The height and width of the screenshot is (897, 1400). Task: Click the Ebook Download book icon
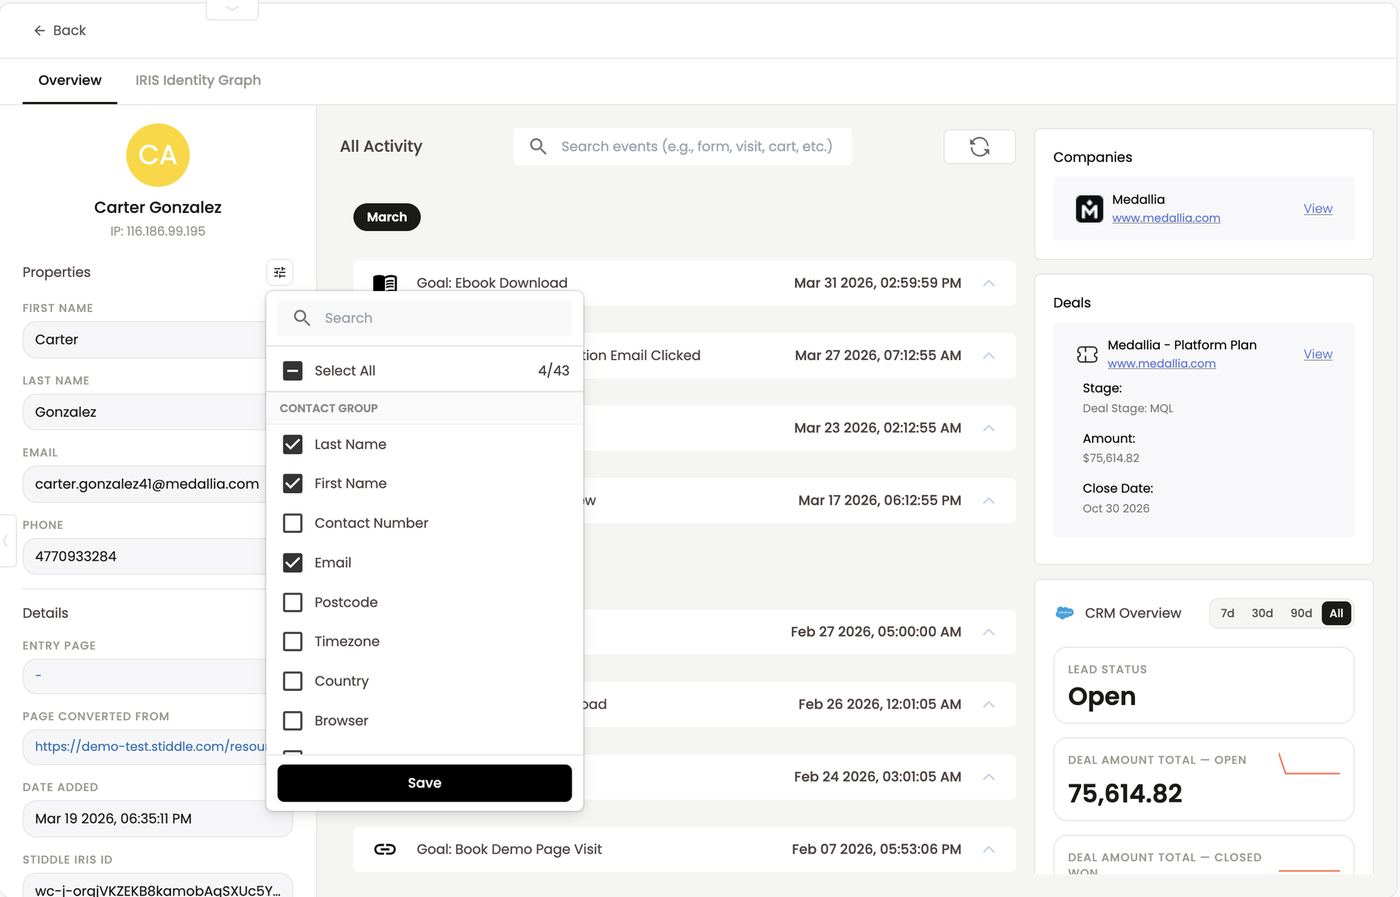(x=385, y=283)
